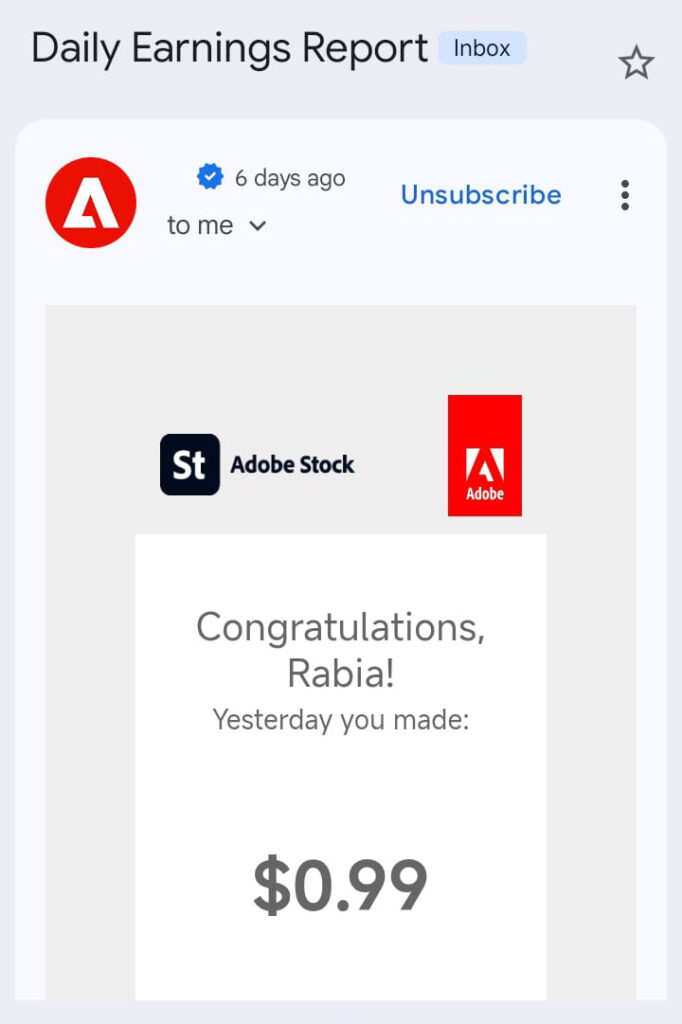The height and width of the screenshot is (1024, 682).
Task: Click the Unsubscribe link
Action: (481, 195)
